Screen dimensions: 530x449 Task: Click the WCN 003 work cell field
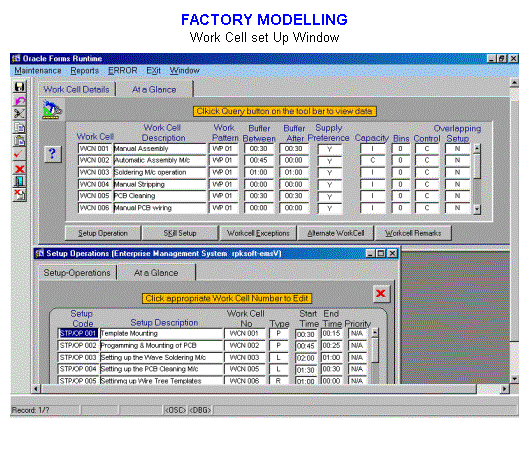[x=95, y=172]
